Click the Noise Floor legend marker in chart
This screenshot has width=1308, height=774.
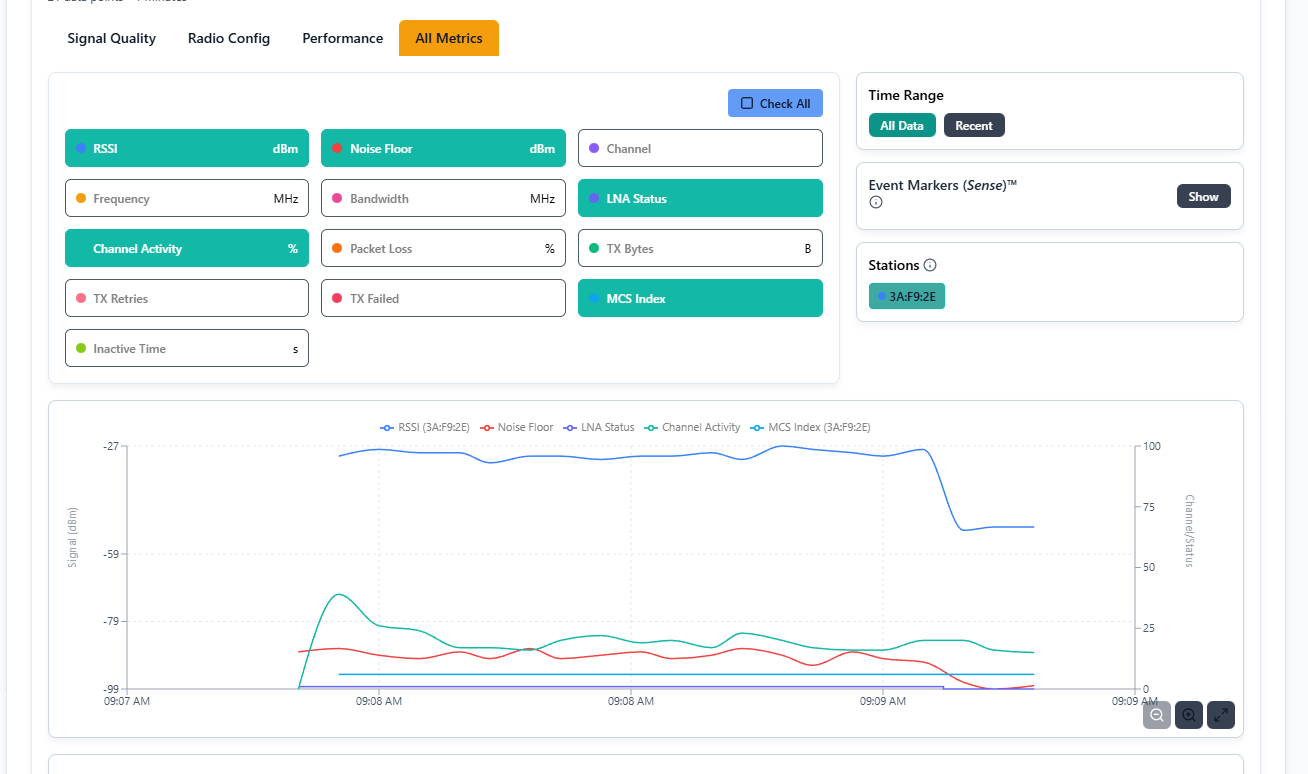click(x=488, y=427)
